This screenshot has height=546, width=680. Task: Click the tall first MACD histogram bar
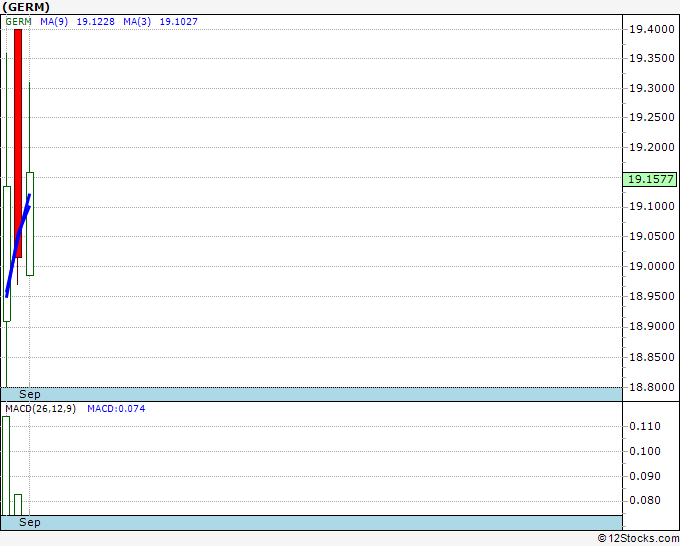click(x=6, y=466)
